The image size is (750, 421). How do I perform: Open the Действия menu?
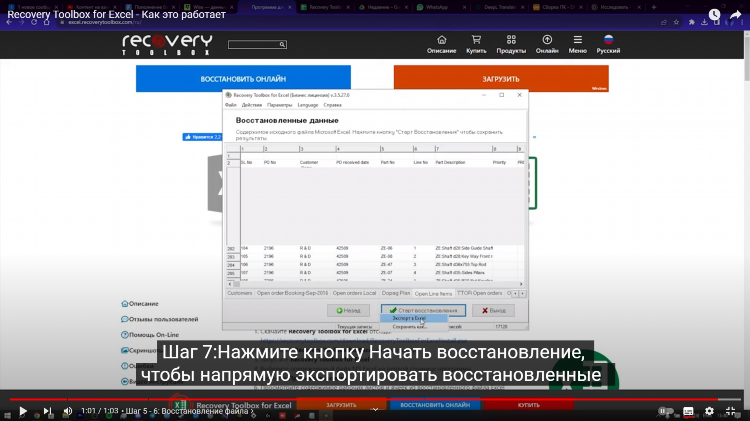[252, 105]
